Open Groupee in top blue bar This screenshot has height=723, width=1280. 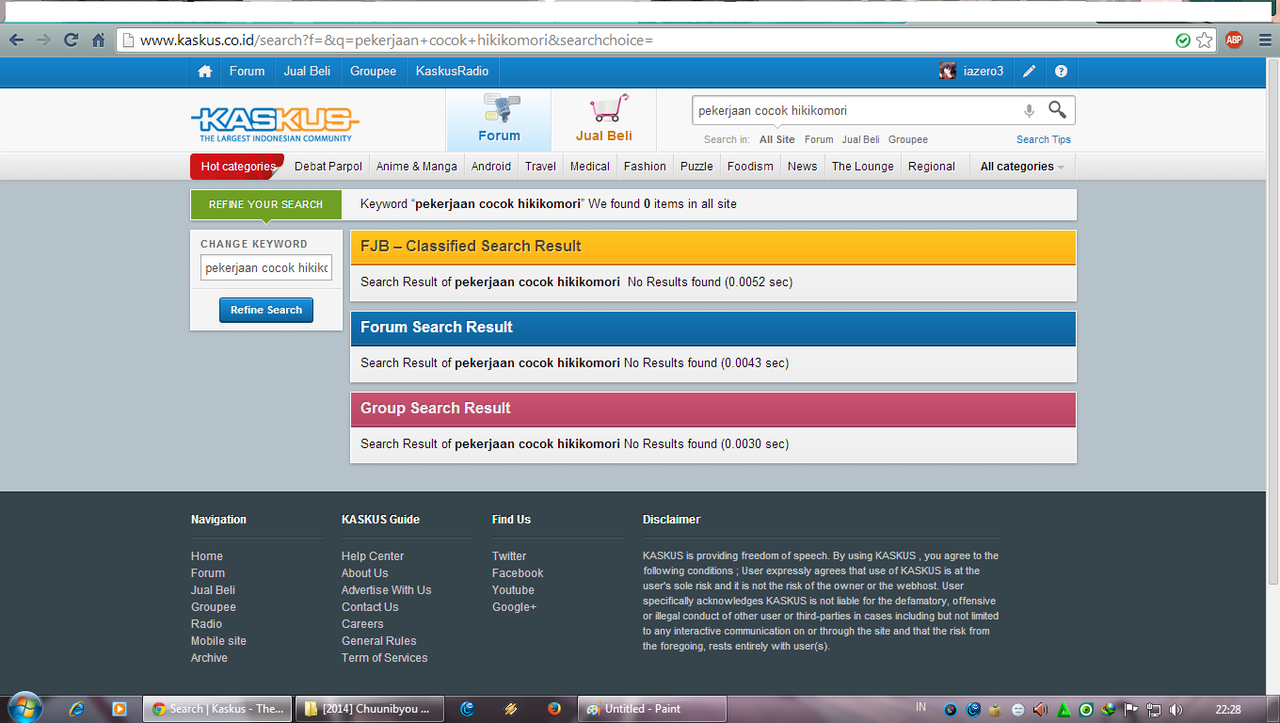pos(373,71)
